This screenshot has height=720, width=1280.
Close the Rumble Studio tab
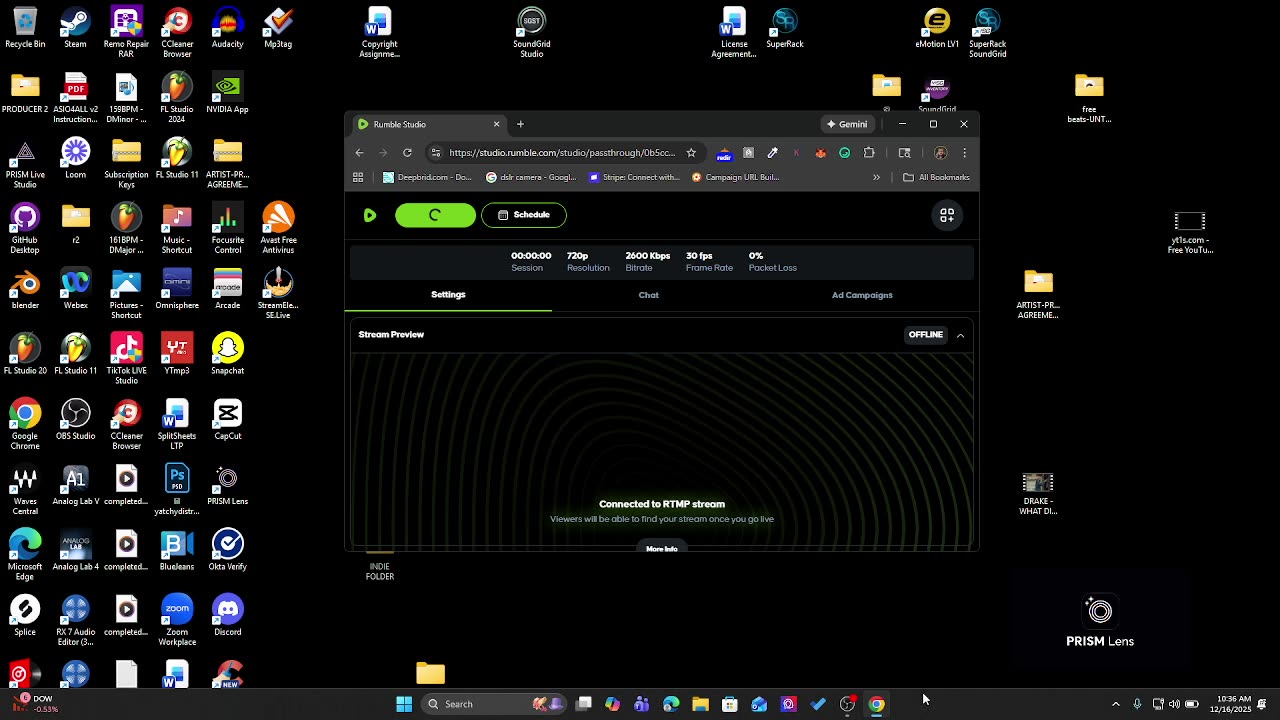496,124
